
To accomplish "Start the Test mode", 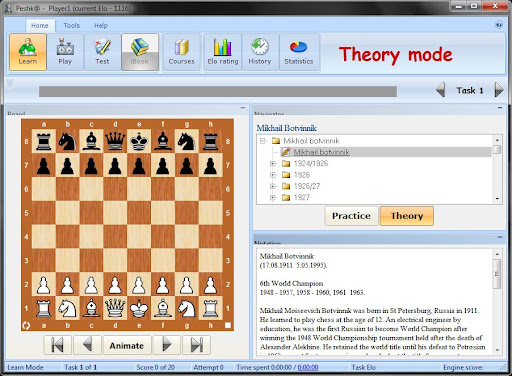I will coord(102,52).
